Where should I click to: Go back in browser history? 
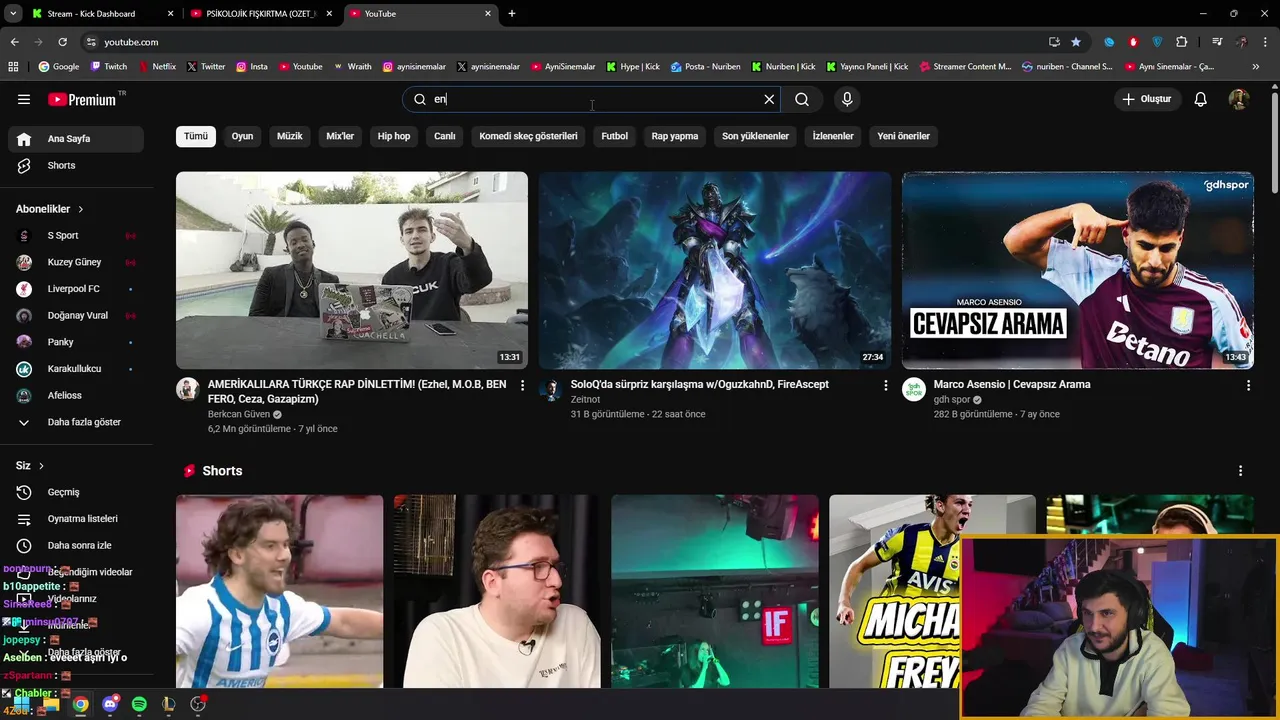pos(15,42)
